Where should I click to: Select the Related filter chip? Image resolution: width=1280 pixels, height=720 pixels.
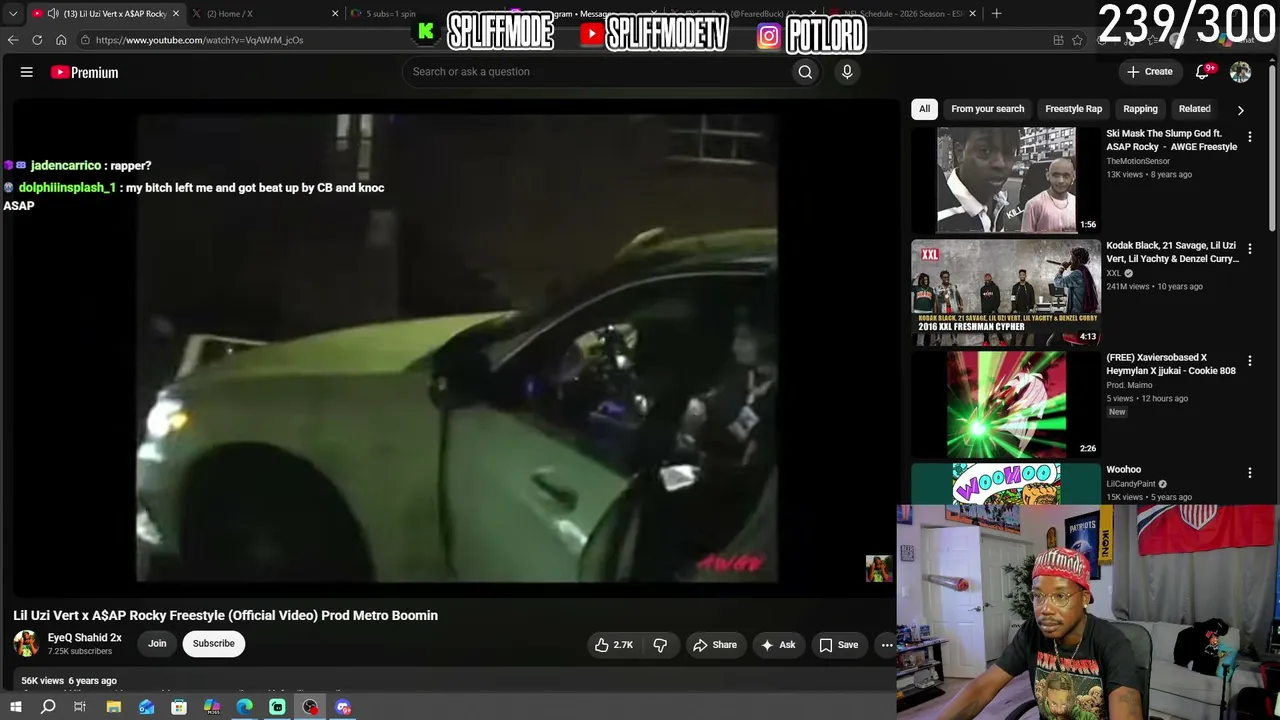point(1194,109)
